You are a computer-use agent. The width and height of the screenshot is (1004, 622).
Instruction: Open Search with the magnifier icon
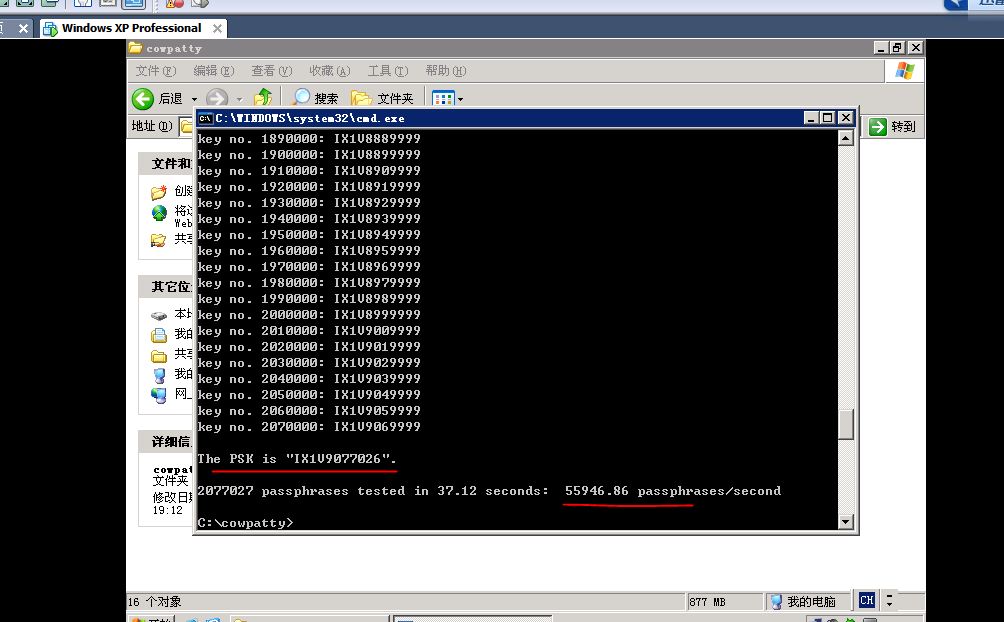[300, 98]
